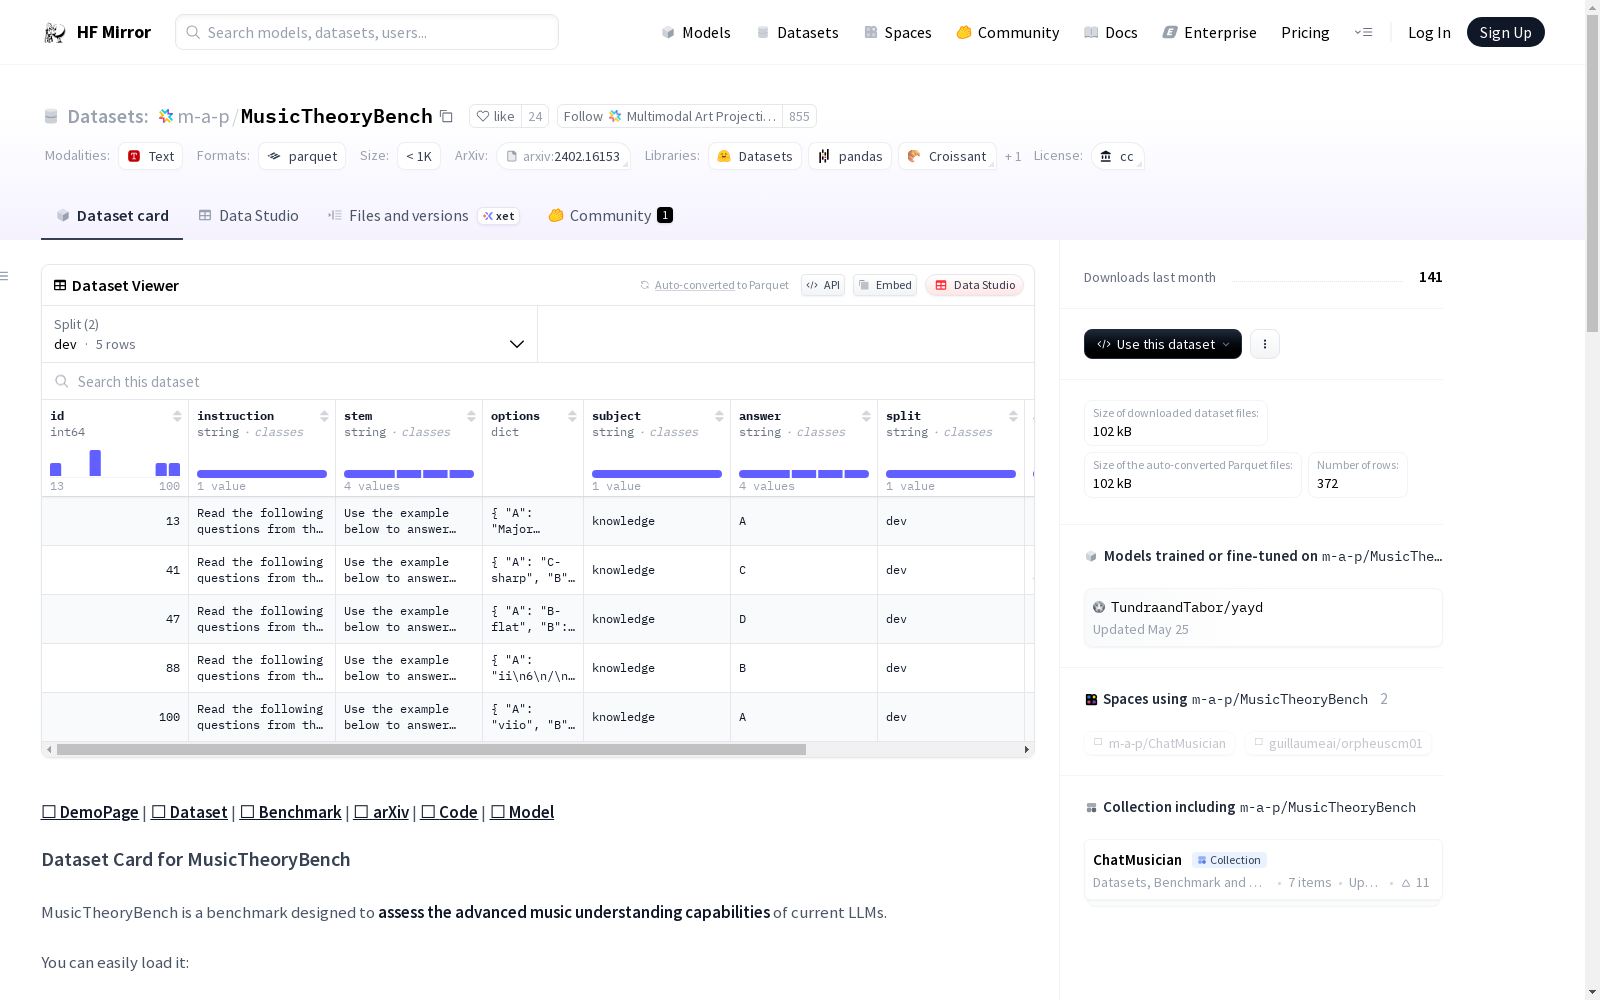
Task: Click the three-dot more options button
Action: (x=1265, y=344)
